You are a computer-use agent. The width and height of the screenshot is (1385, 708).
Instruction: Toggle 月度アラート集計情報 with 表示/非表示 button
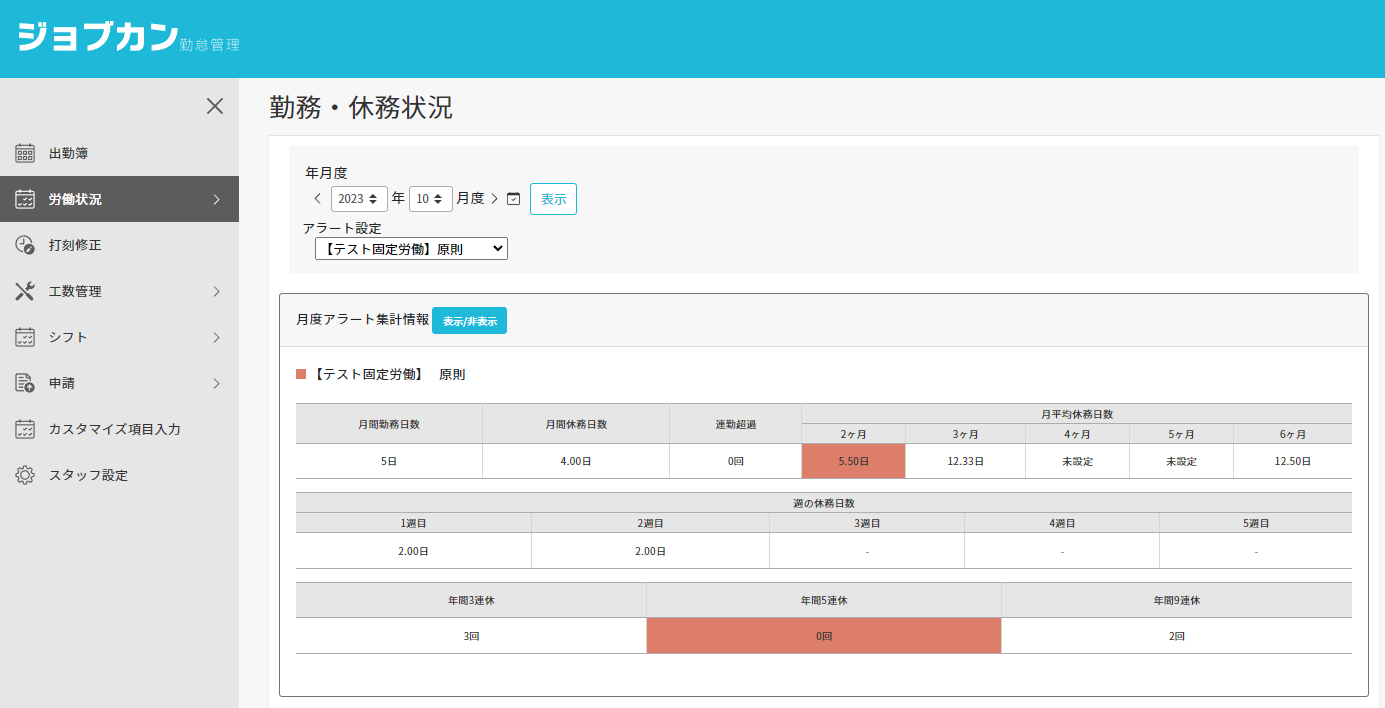pos(469,321)
